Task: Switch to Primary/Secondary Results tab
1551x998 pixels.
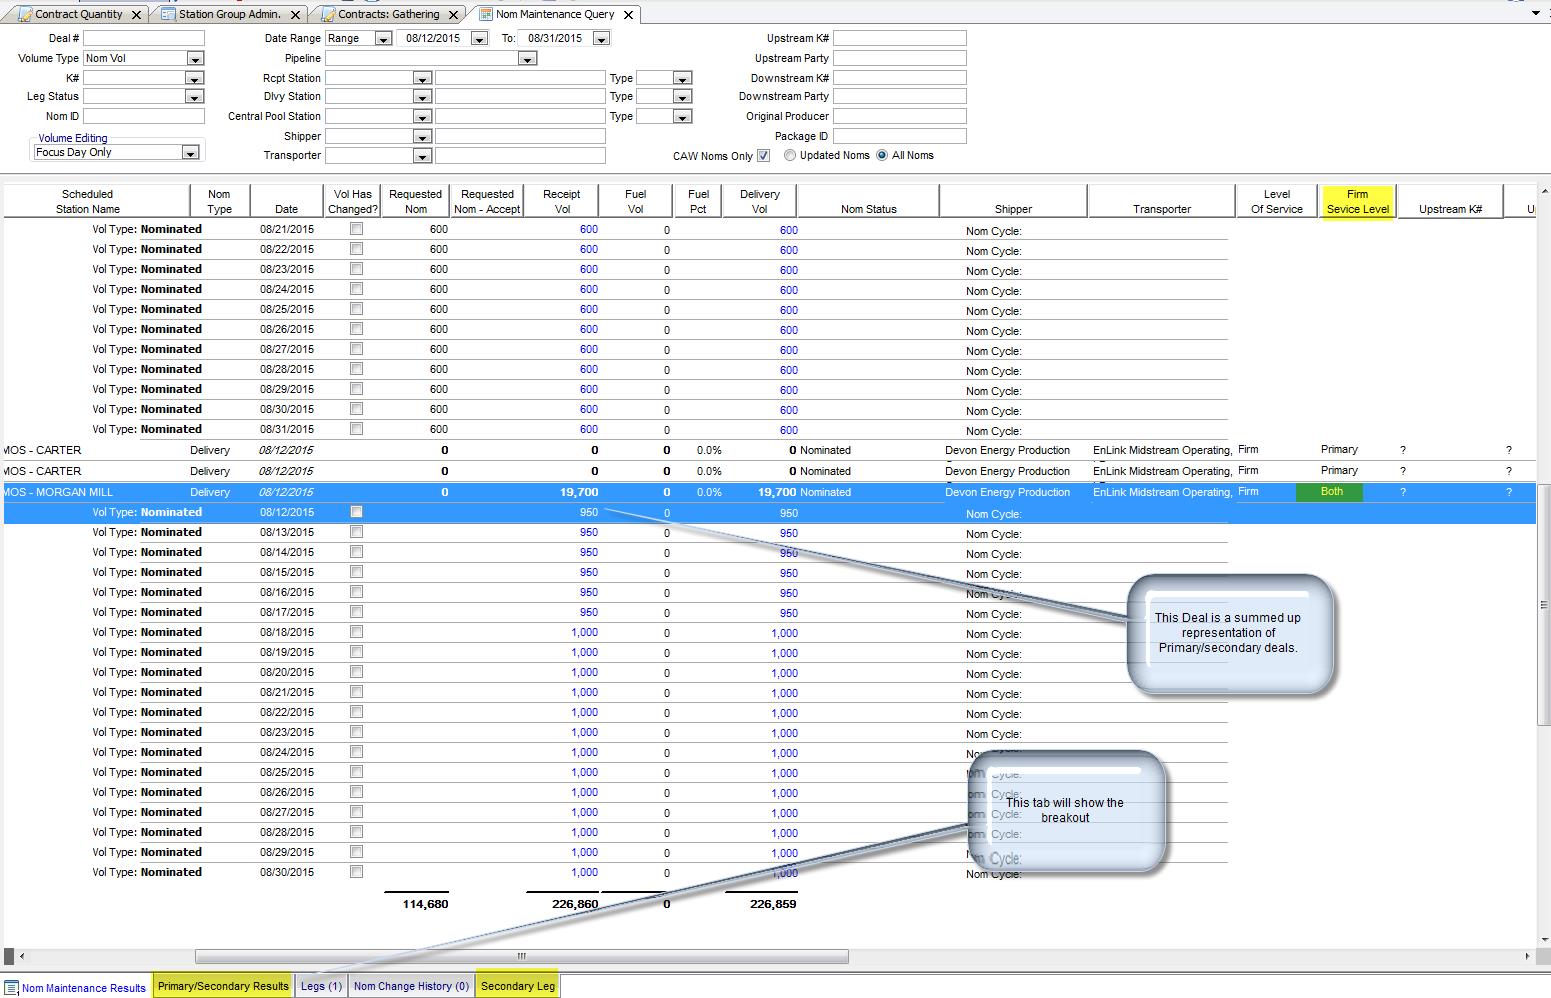Action: pos(223,986)
